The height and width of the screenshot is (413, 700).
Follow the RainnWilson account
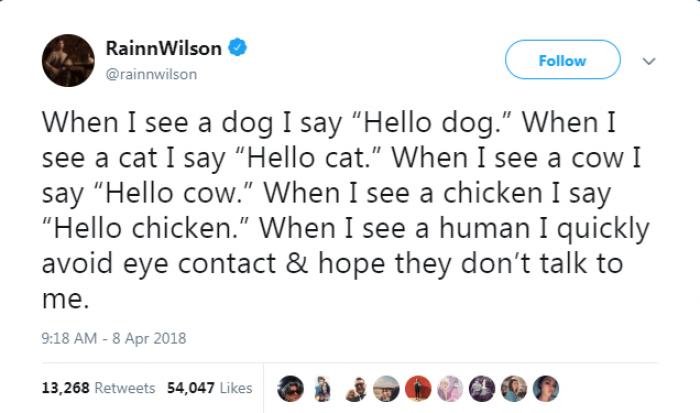click(562, 60)
